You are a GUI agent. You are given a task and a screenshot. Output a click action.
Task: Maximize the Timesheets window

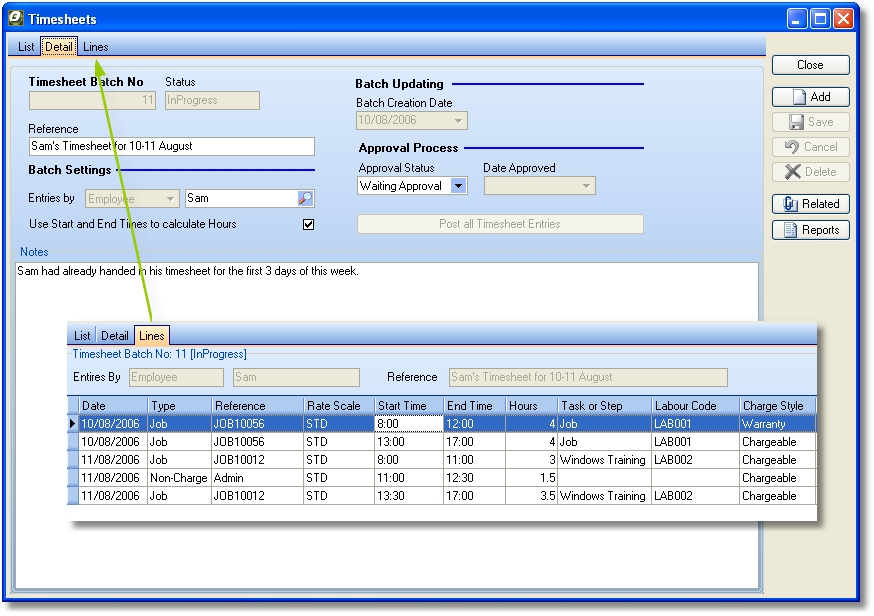(x=821, y=18)
